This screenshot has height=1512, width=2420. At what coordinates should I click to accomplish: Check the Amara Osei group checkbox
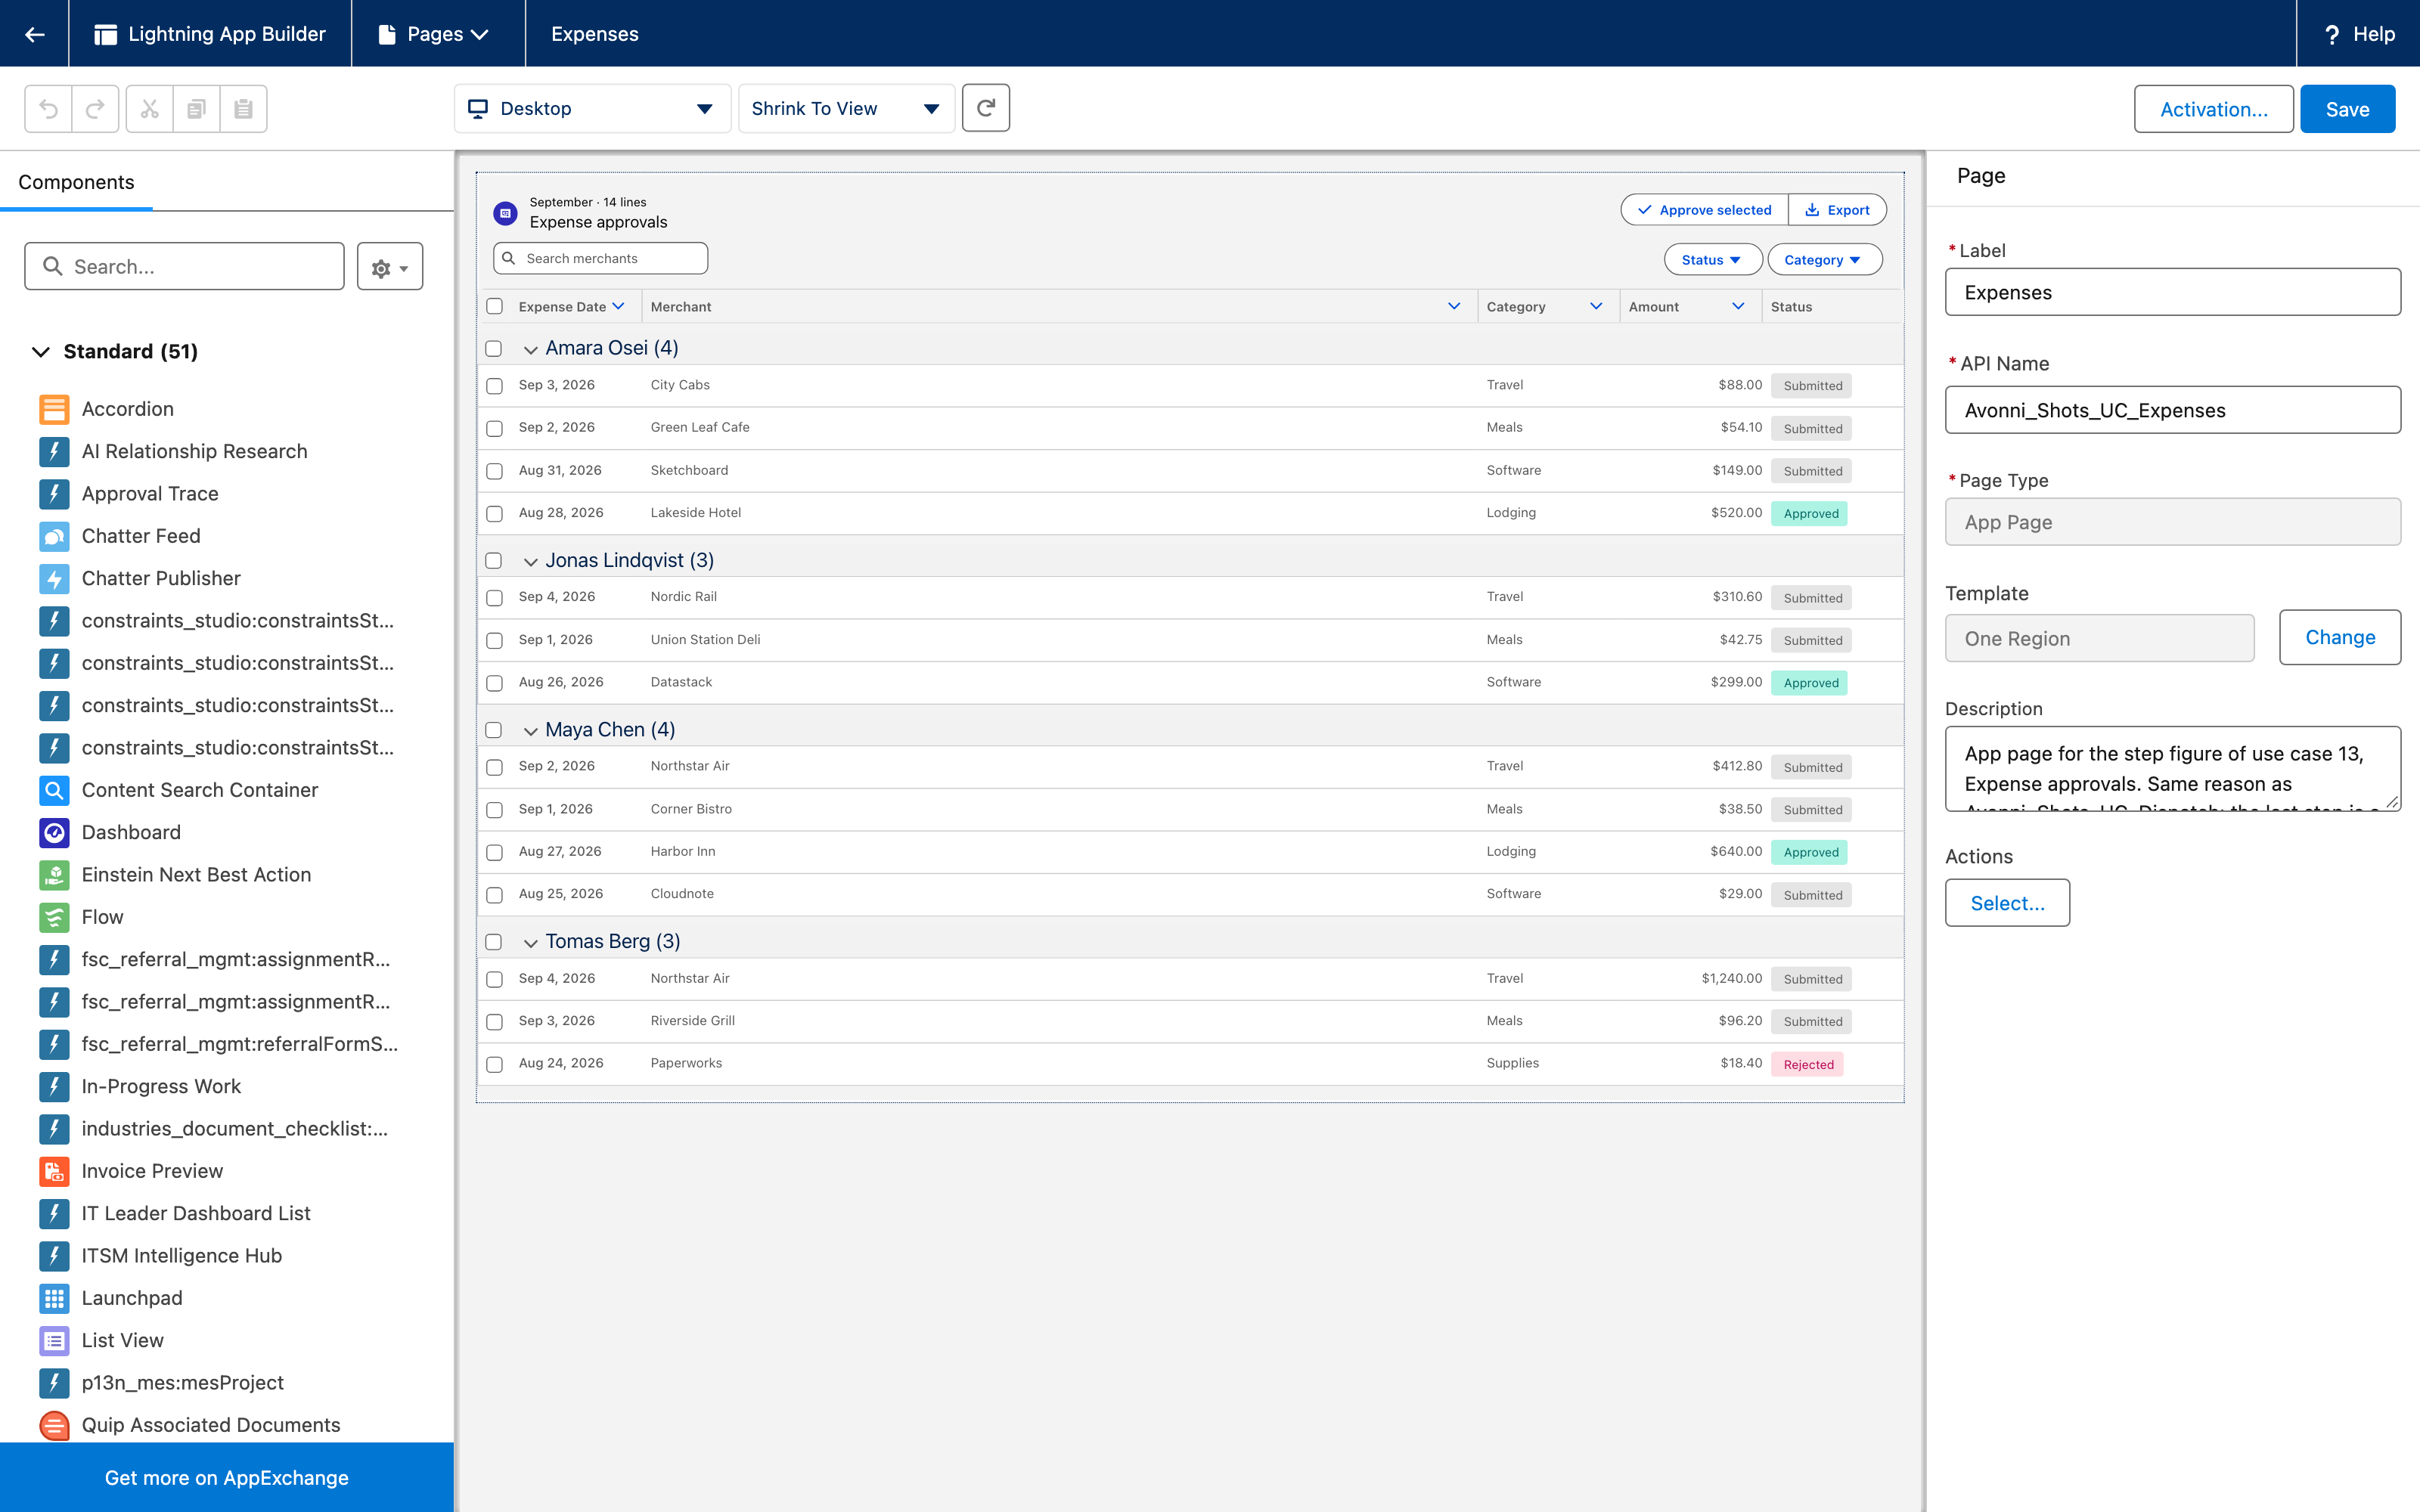[x=494, y=348]
